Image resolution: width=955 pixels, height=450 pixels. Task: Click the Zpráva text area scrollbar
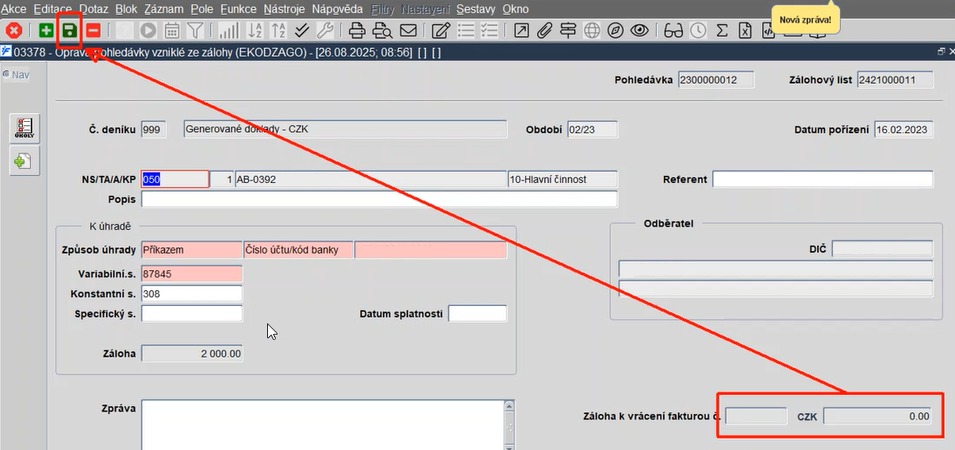tap(510, 424)
